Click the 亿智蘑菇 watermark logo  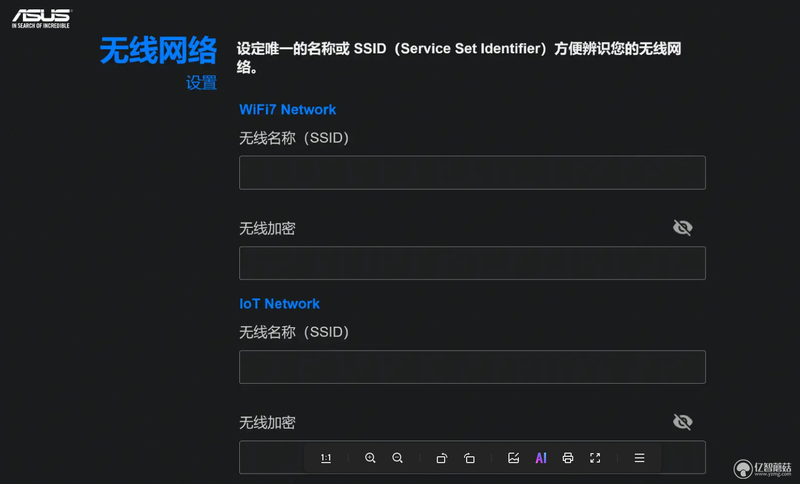[763, 468]
